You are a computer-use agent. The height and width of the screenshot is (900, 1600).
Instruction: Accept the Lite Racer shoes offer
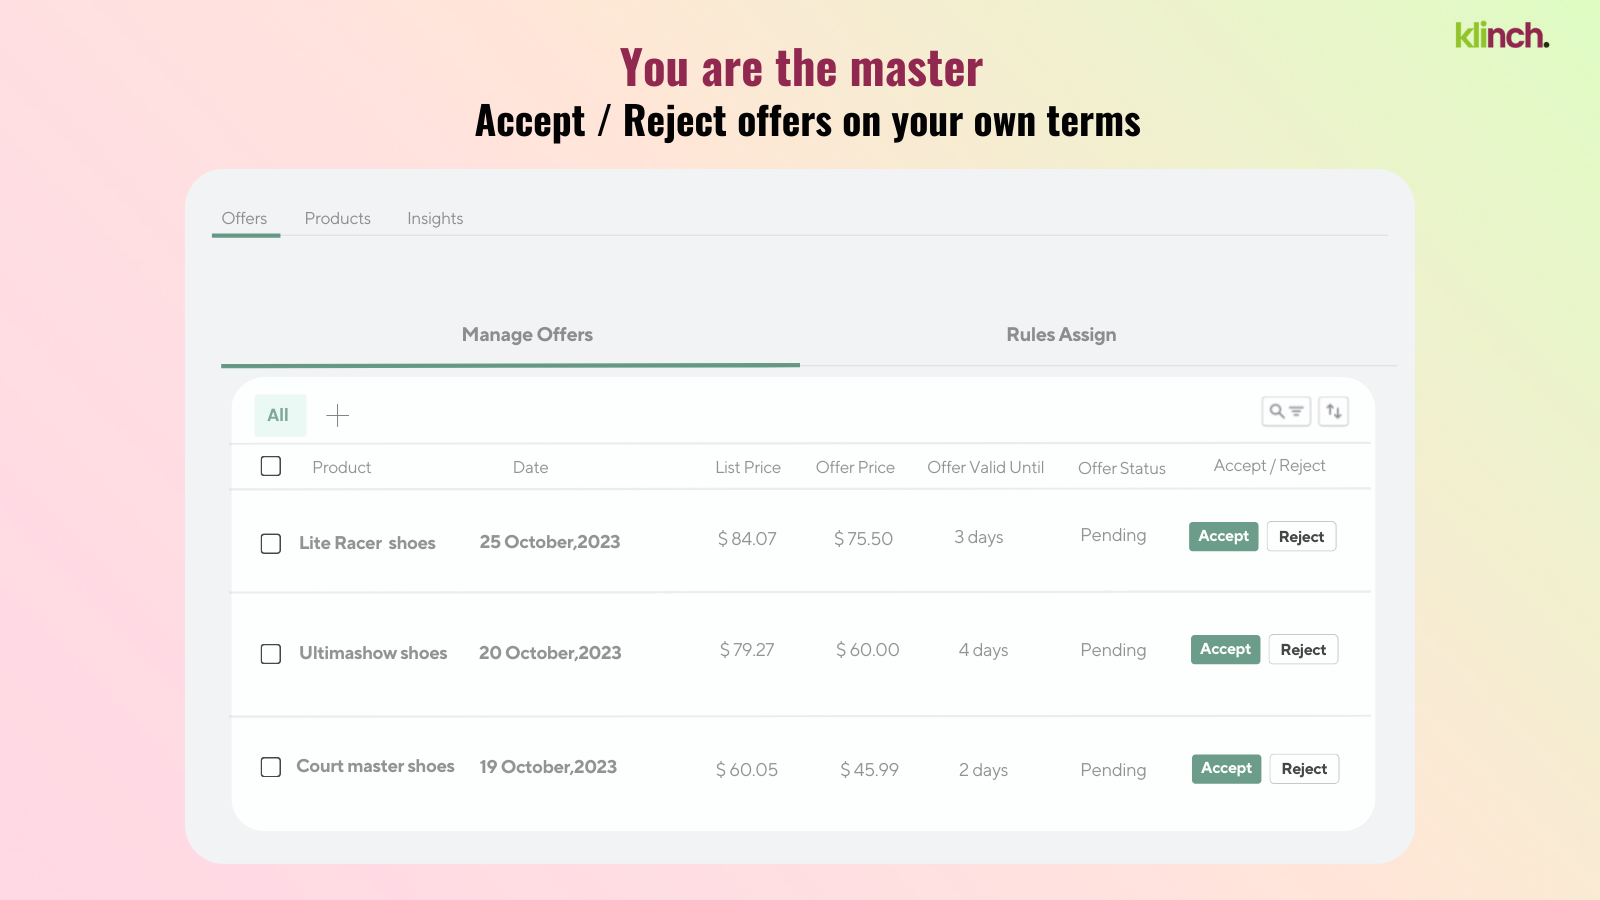(x=1223, y=536)
